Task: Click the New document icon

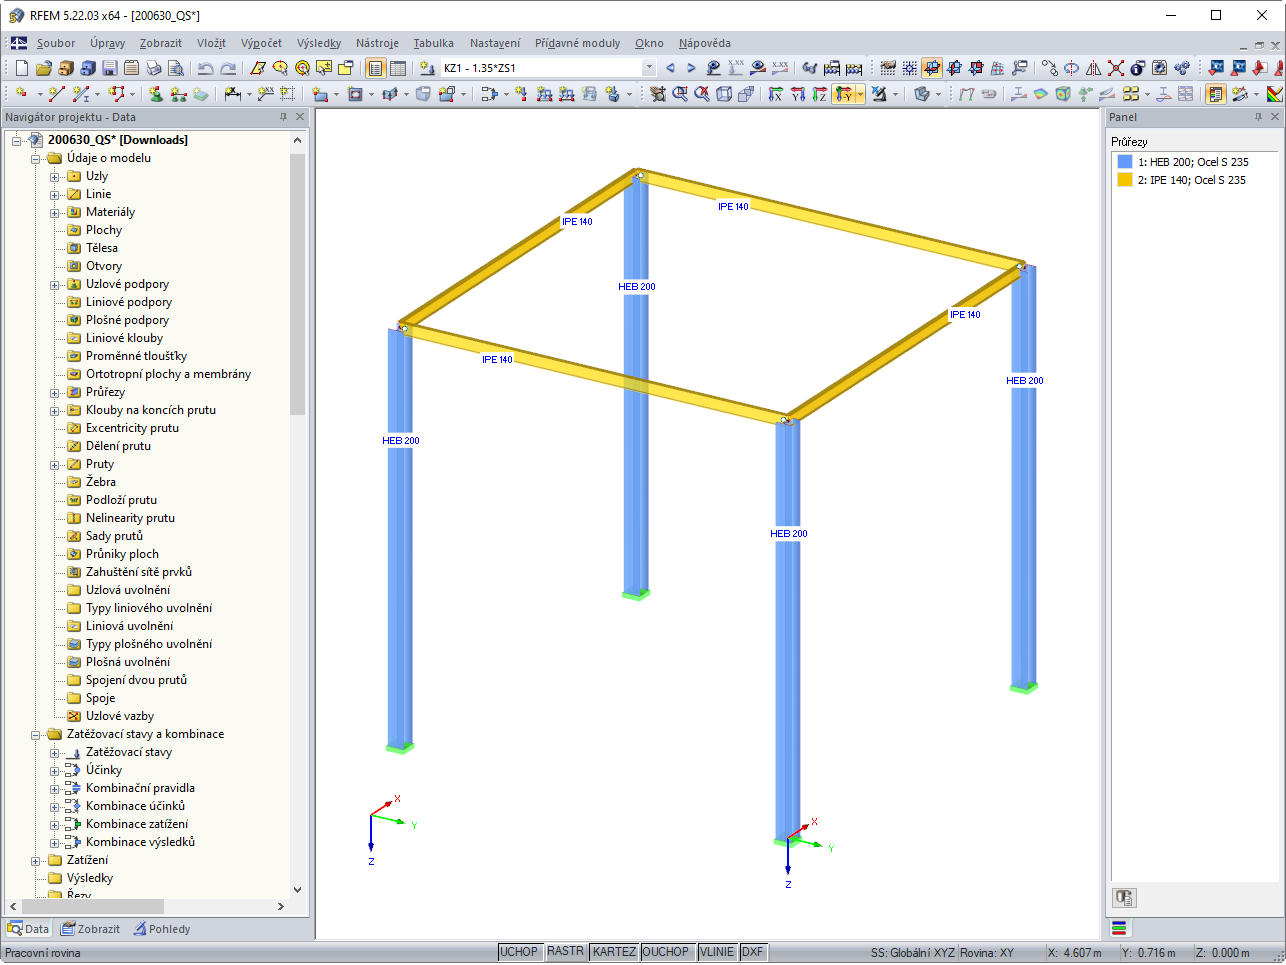Action: pyautogui.click(x=21, y=68)
